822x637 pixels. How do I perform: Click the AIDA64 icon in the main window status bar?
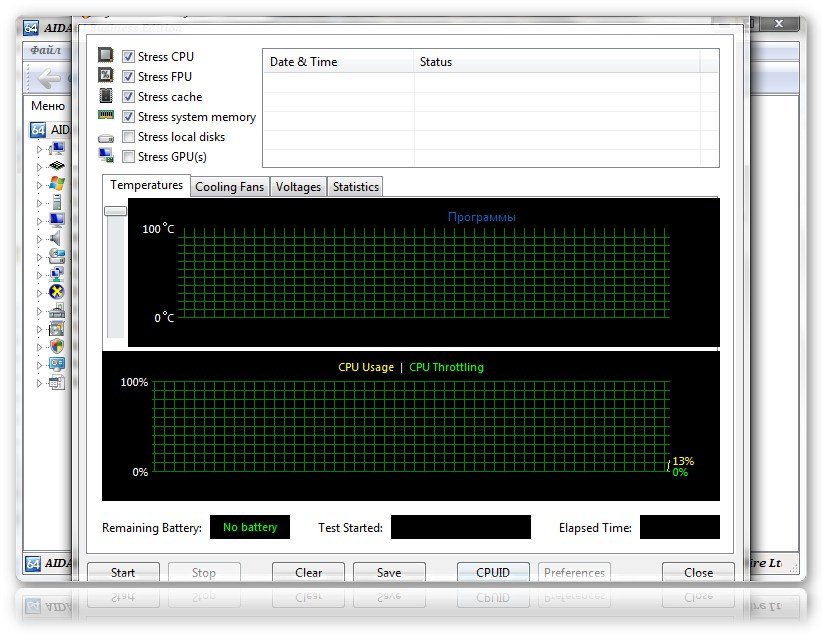[33, 564]
